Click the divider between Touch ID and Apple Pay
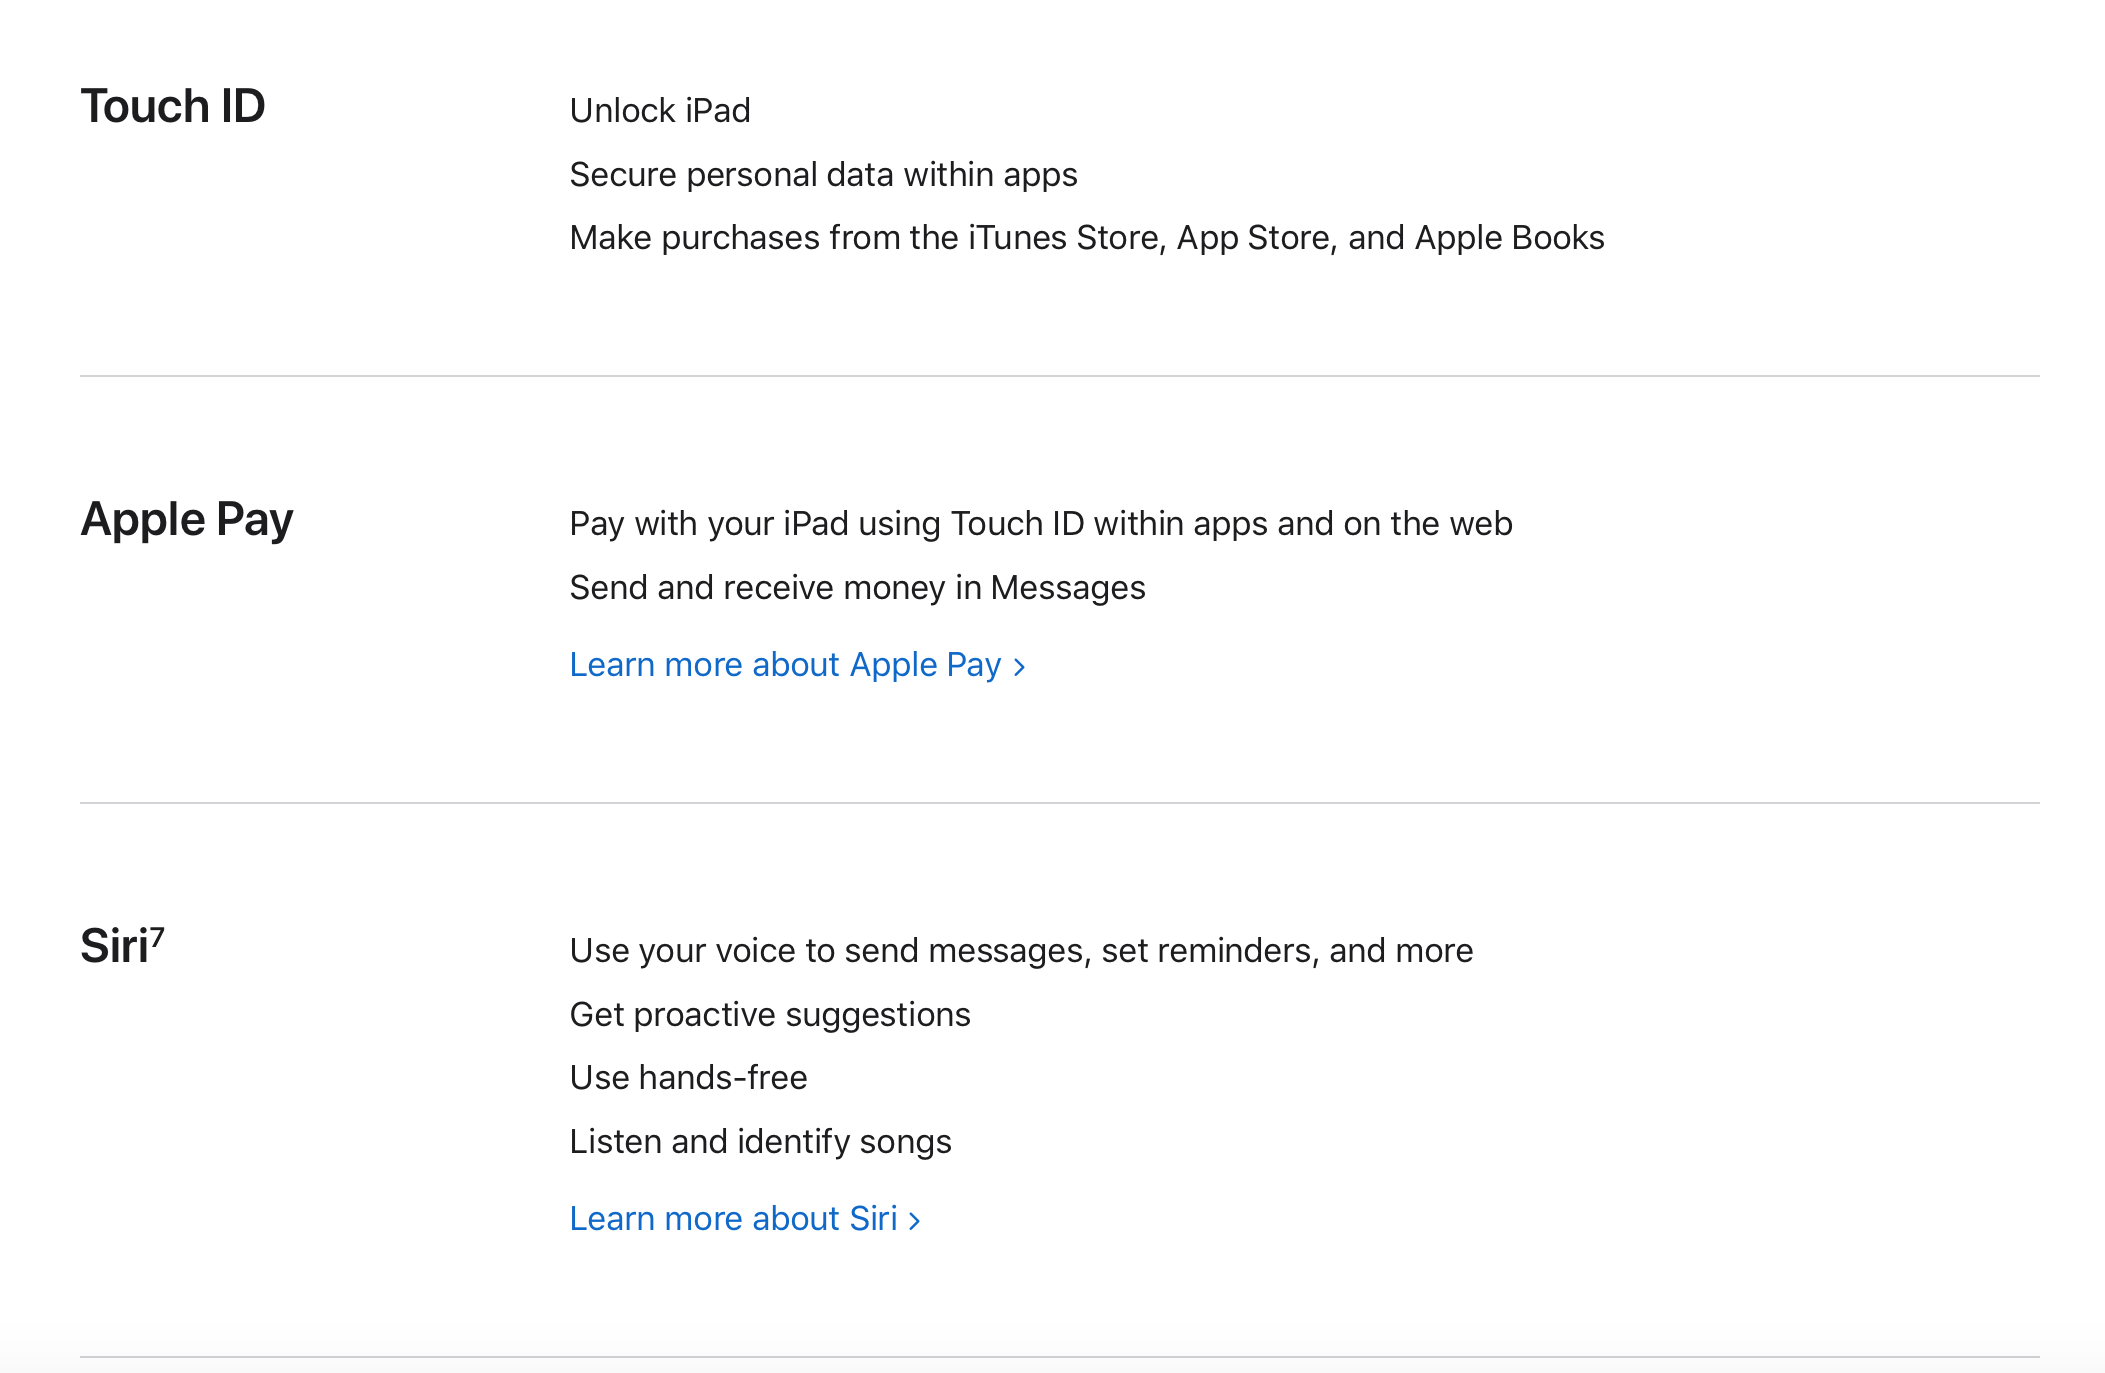Image resolution: width=2105 pixels, height=1373 pixels. pos(1060,376)
